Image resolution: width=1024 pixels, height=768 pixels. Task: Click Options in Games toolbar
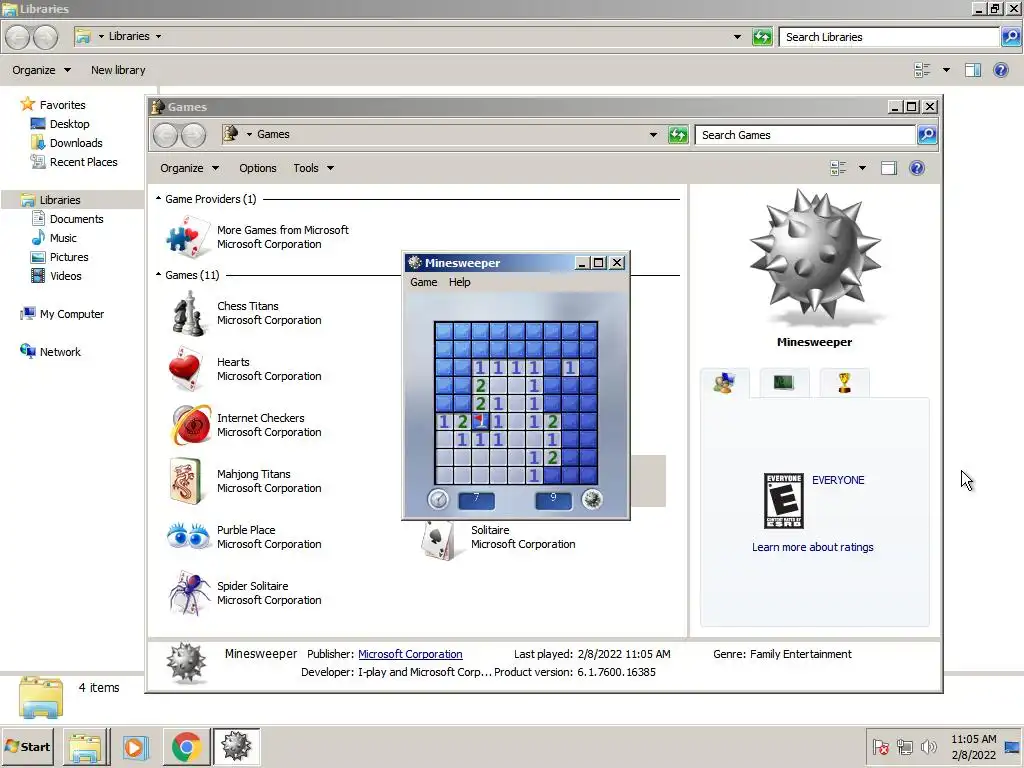click(x=257, y=168)
